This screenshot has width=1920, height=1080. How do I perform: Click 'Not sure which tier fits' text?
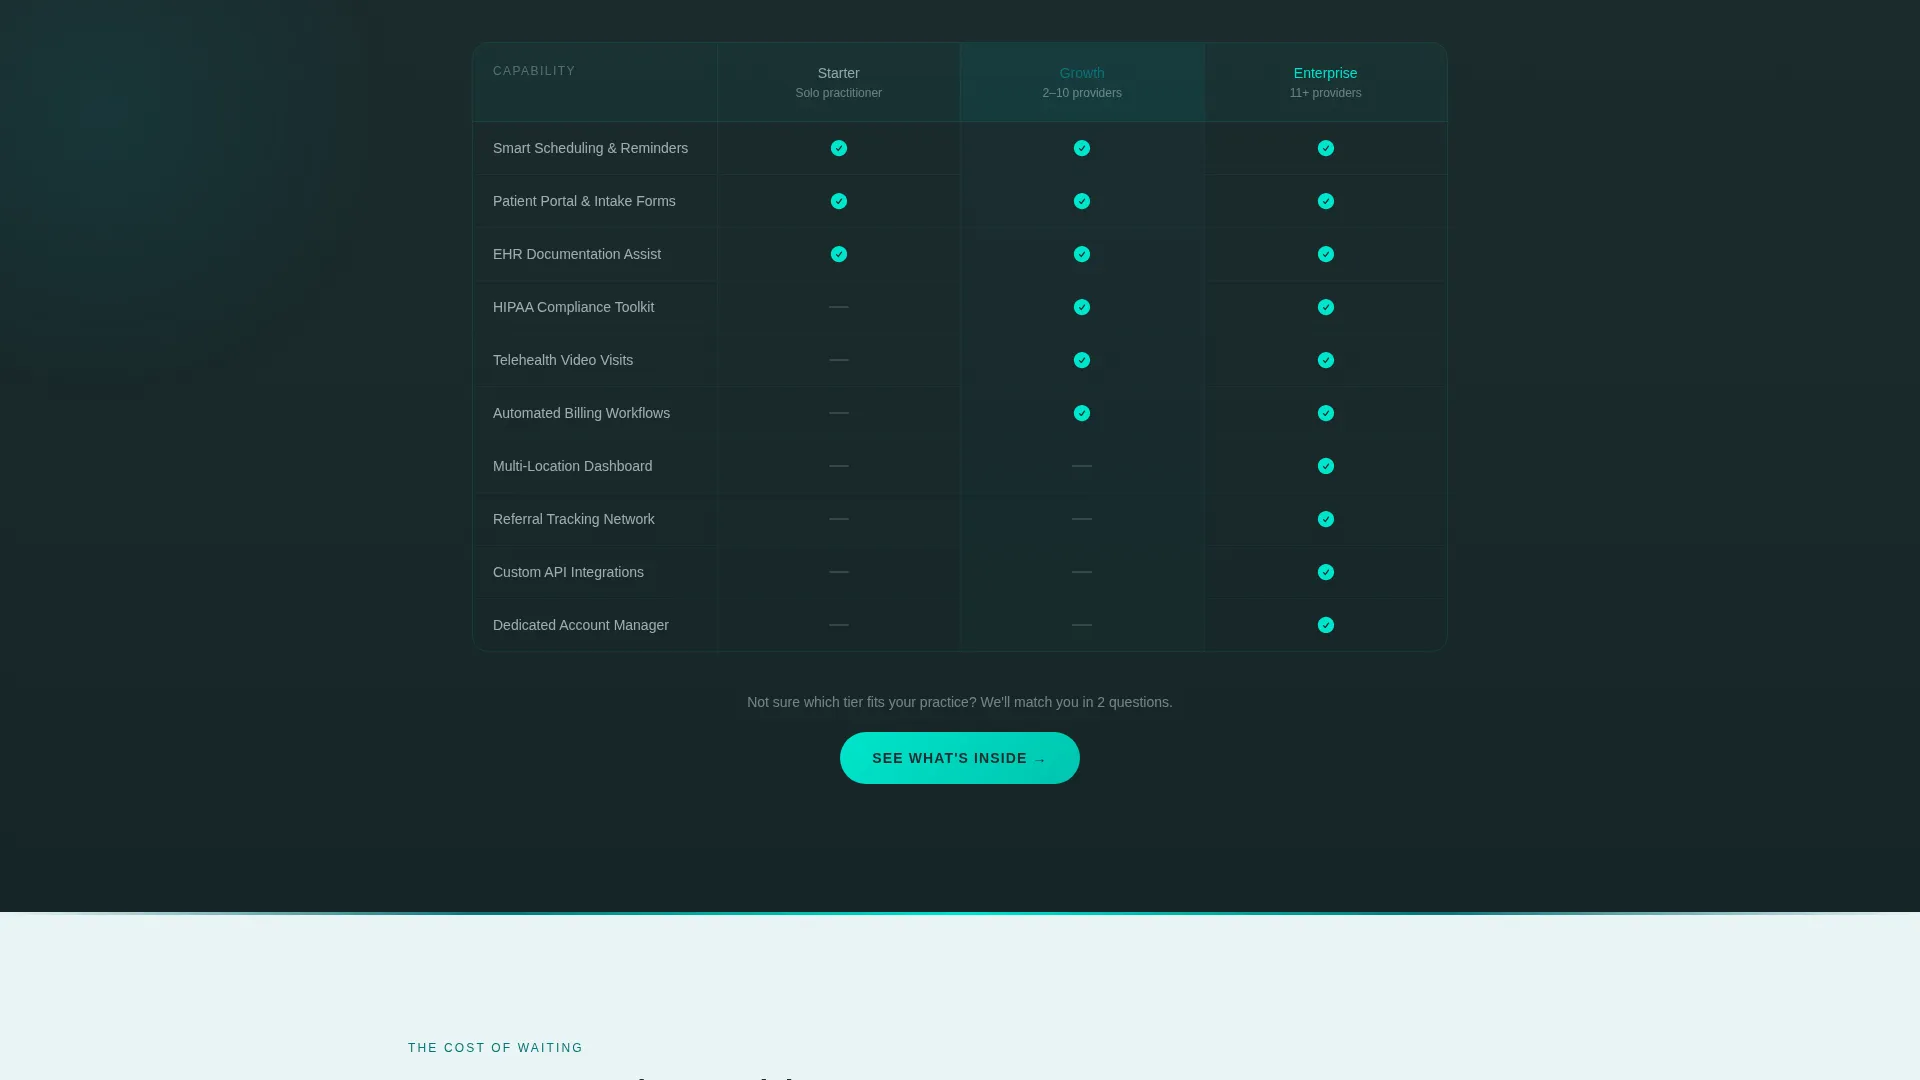(960, 702)
